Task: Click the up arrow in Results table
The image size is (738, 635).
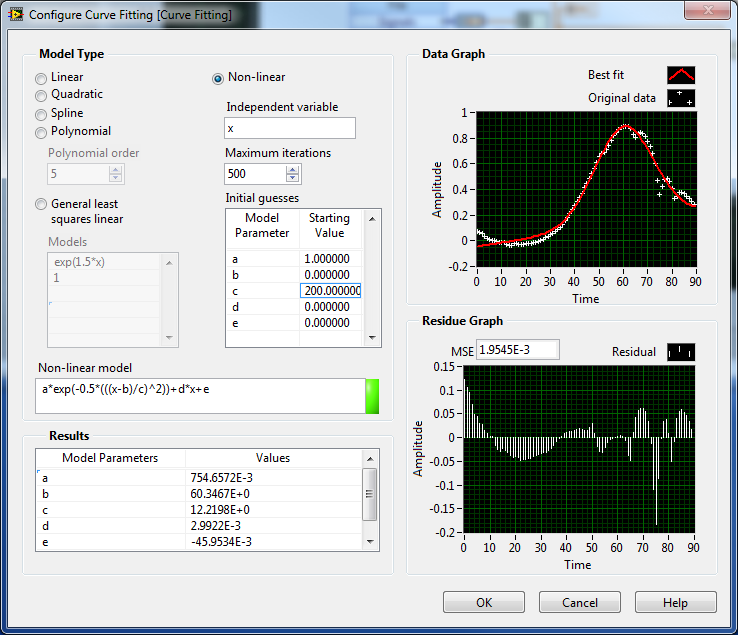Action: [370, 459]
